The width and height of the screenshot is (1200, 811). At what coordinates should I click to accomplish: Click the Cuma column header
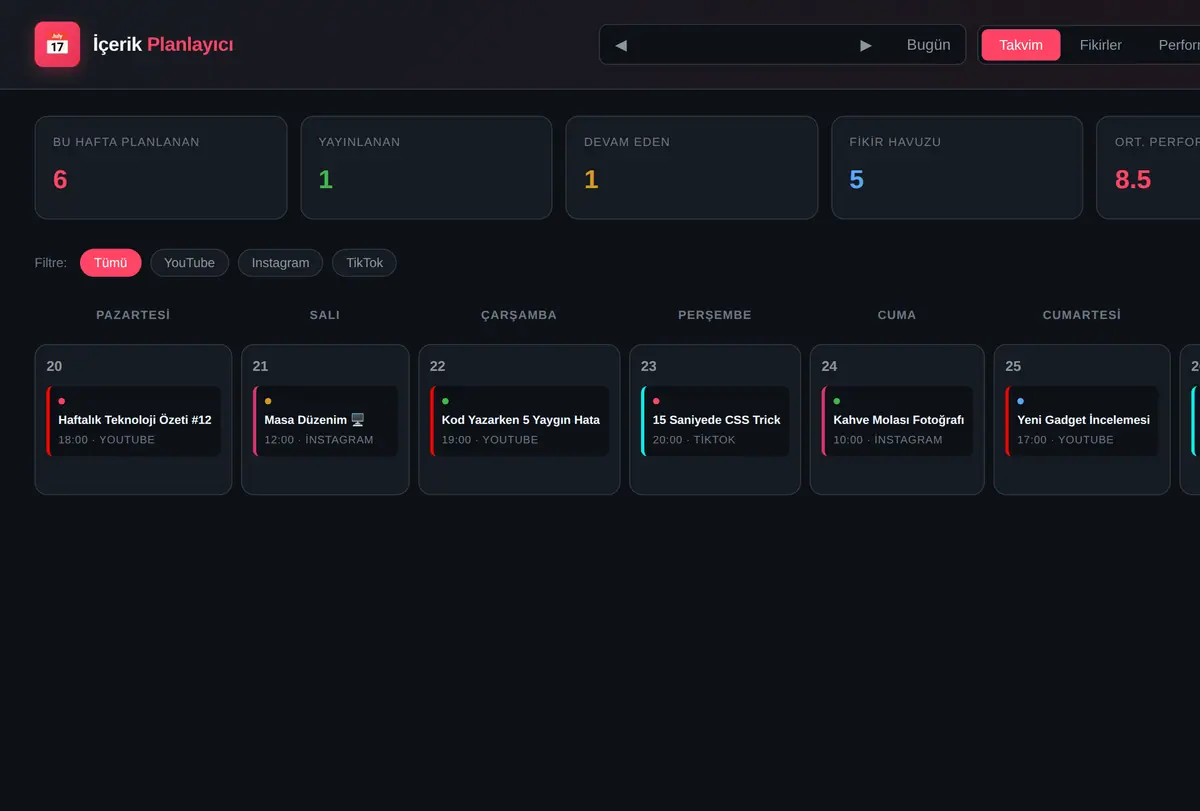[897, 315]
